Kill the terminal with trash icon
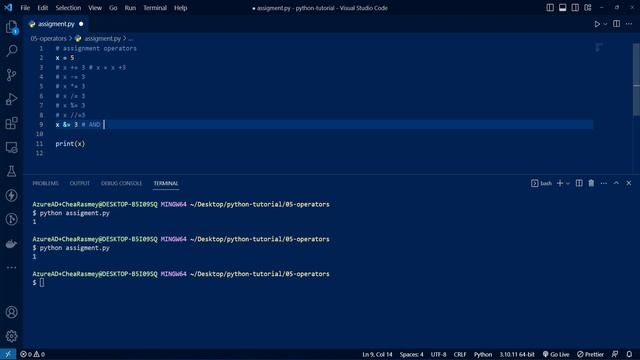 591,183
